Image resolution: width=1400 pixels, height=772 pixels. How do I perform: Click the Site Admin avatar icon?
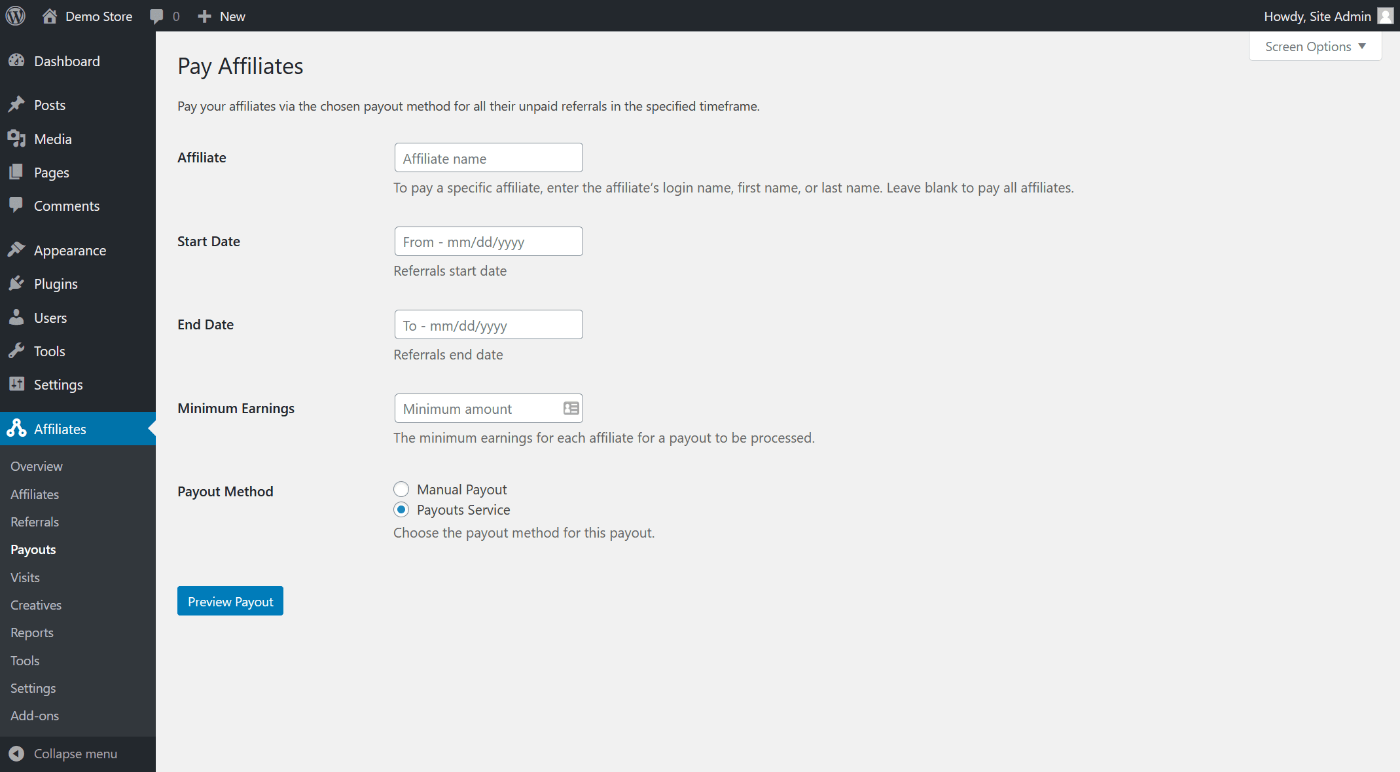tap(1385, 16)
